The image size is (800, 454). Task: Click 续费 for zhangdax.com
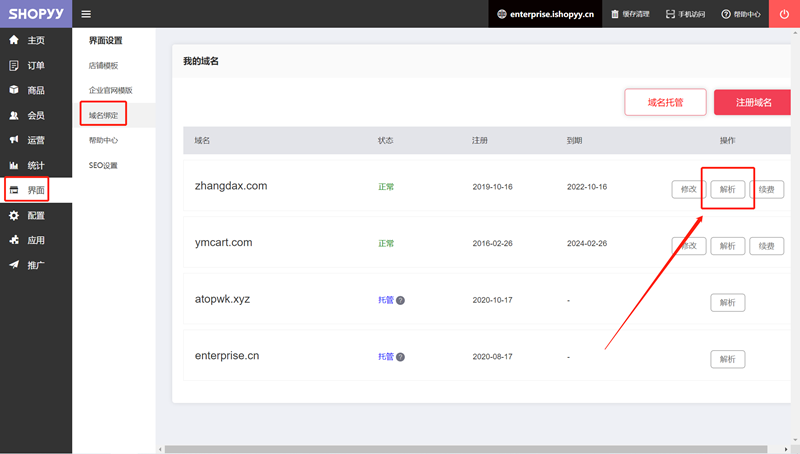pos(766,189)
